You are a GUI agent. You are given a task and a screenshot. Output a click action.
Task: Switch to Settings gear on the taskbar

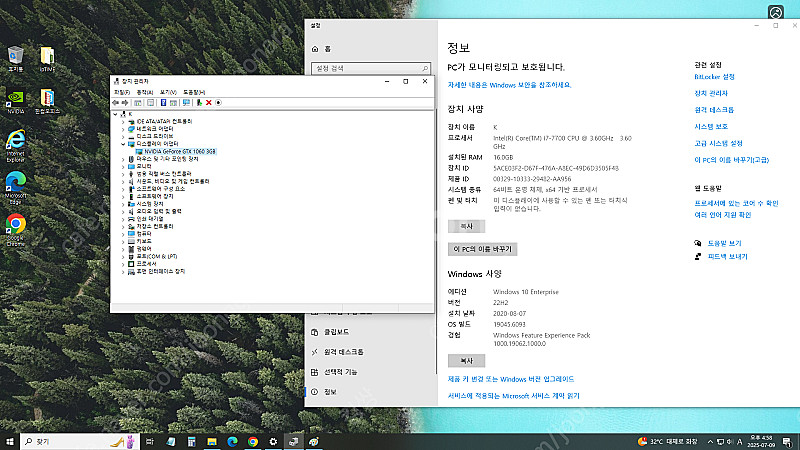273,441
